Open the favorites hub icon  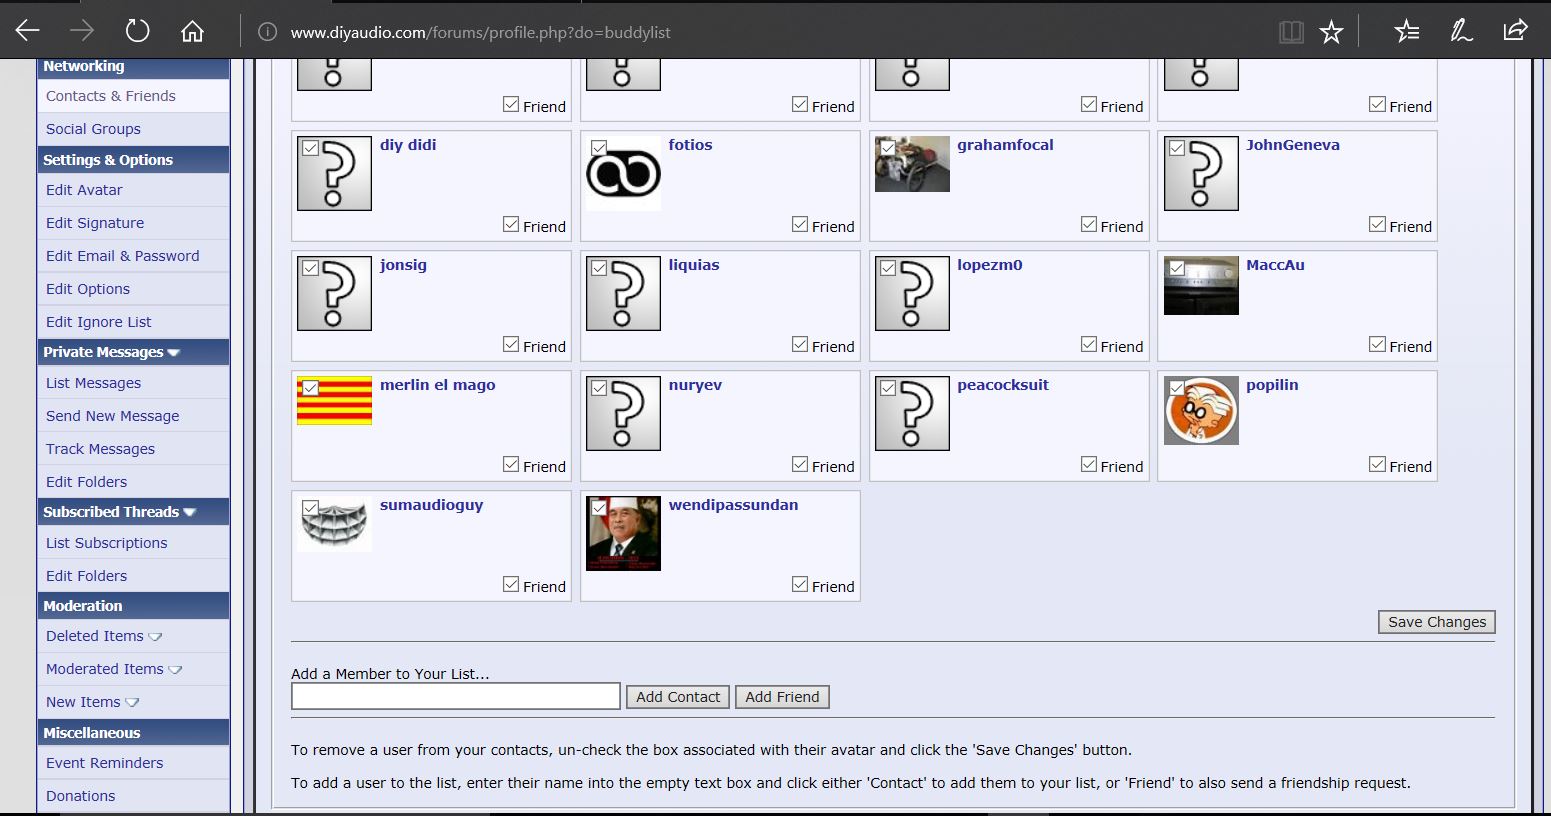click(1407, 32)
